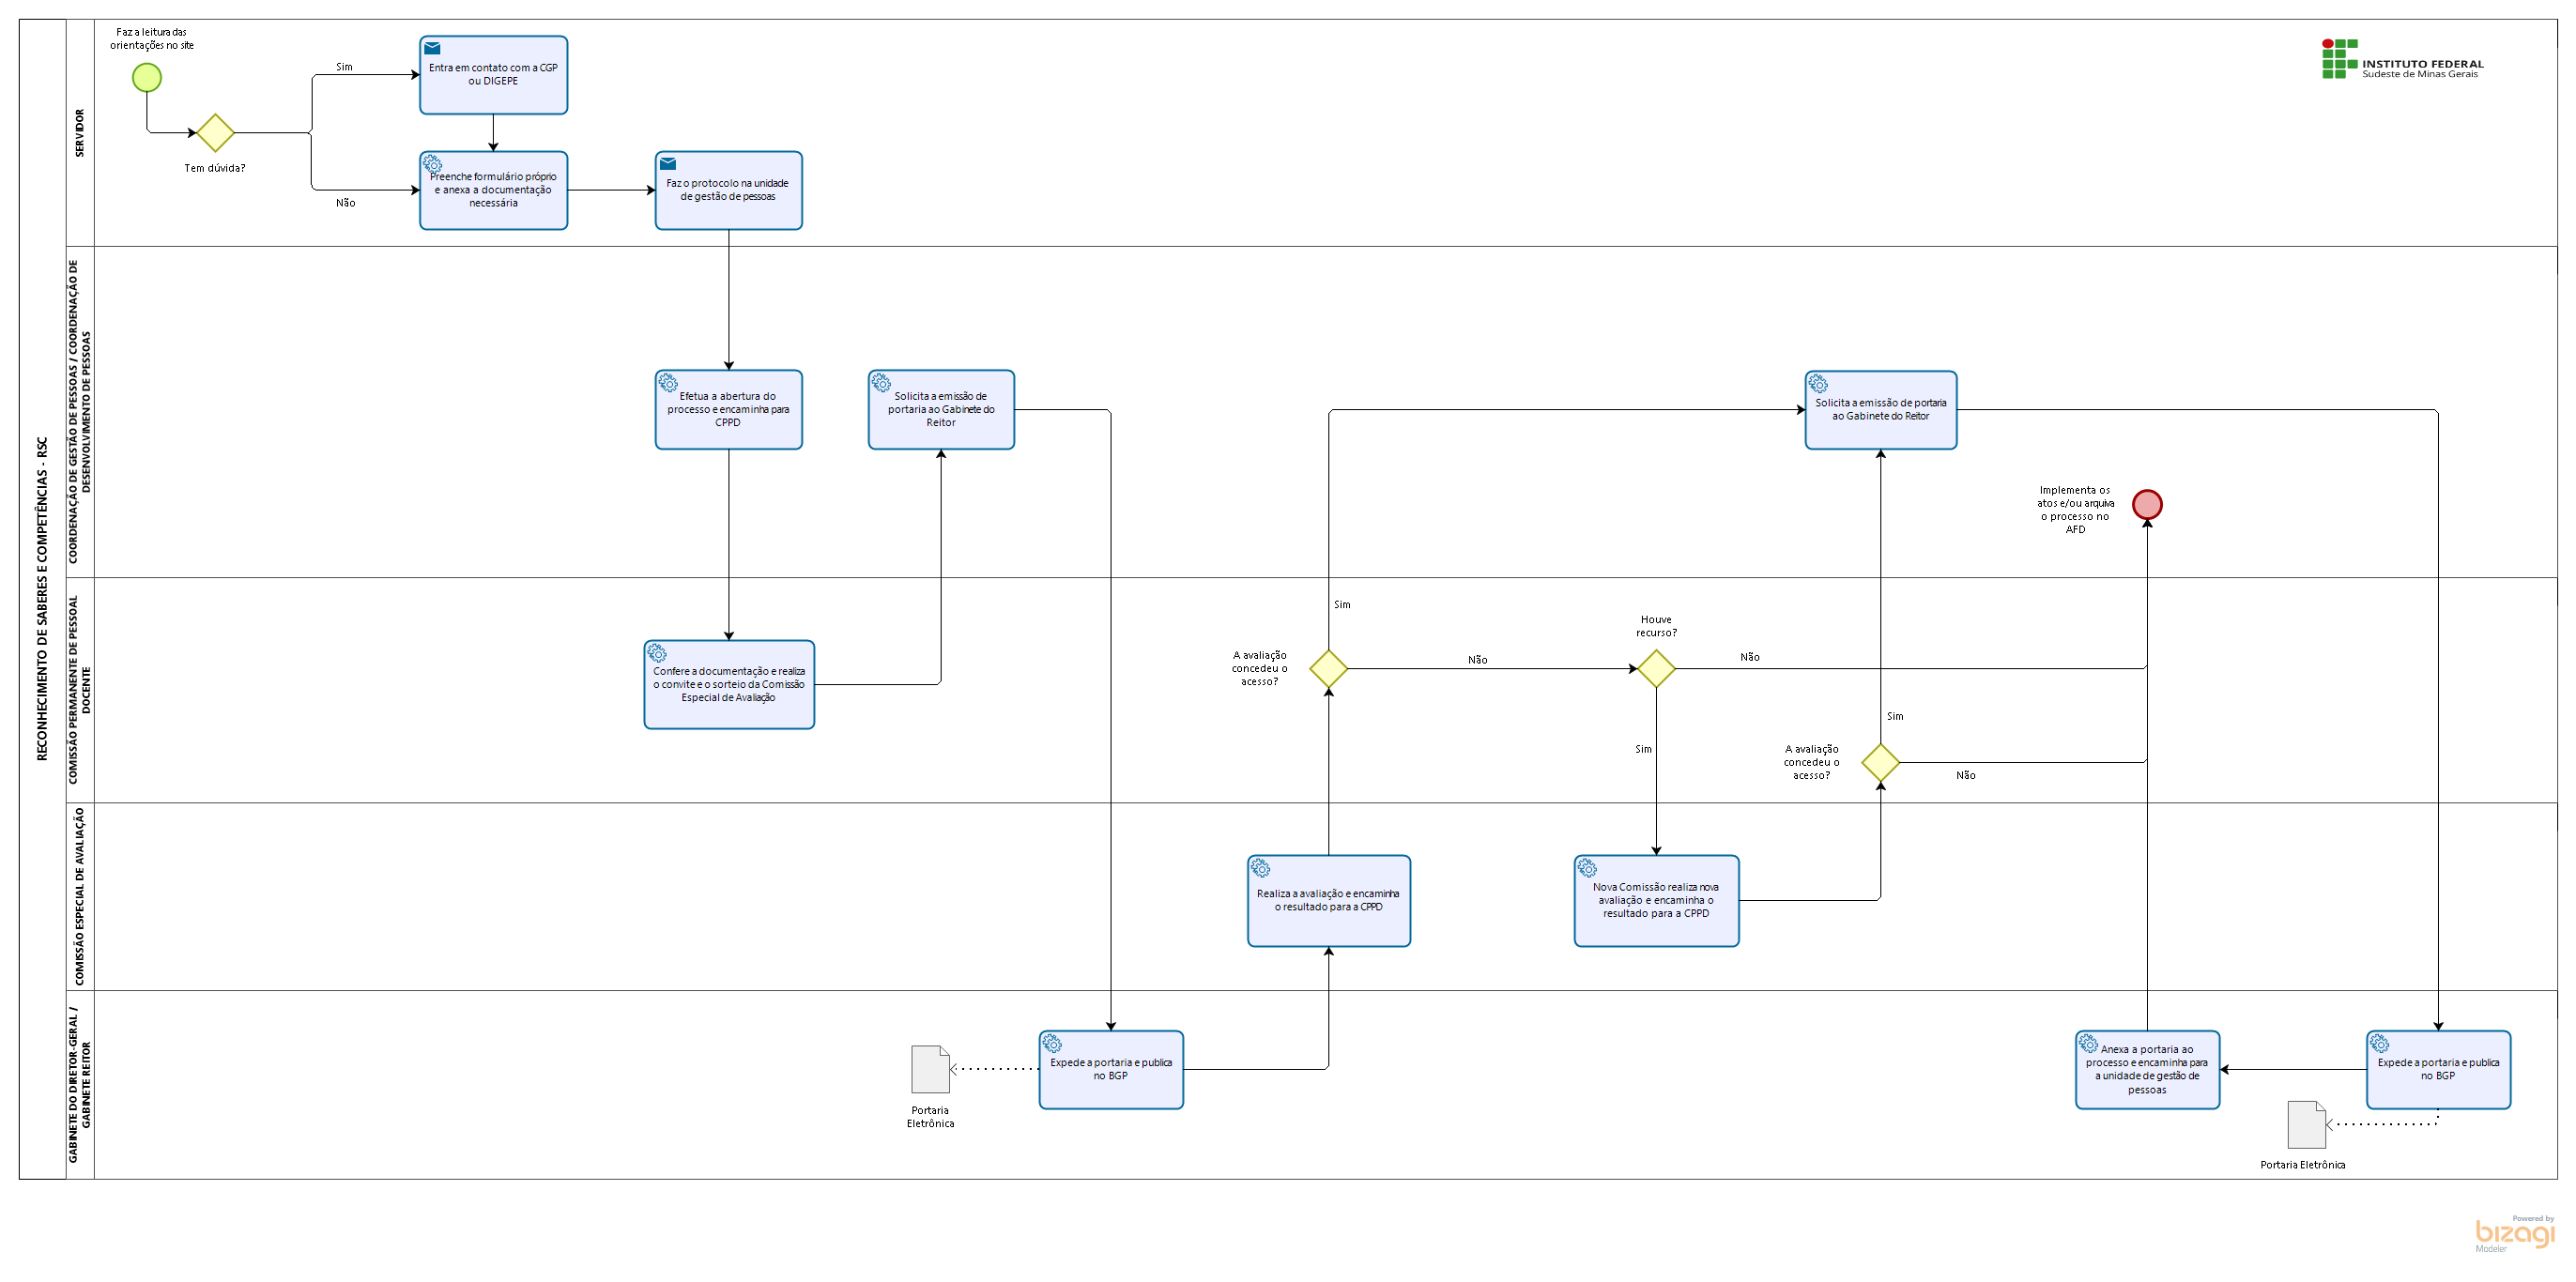The height and width of the screenshot is (1282, 2576).
Task: Click the Bizagi Modeler logo
Action: point(2515,1234)
